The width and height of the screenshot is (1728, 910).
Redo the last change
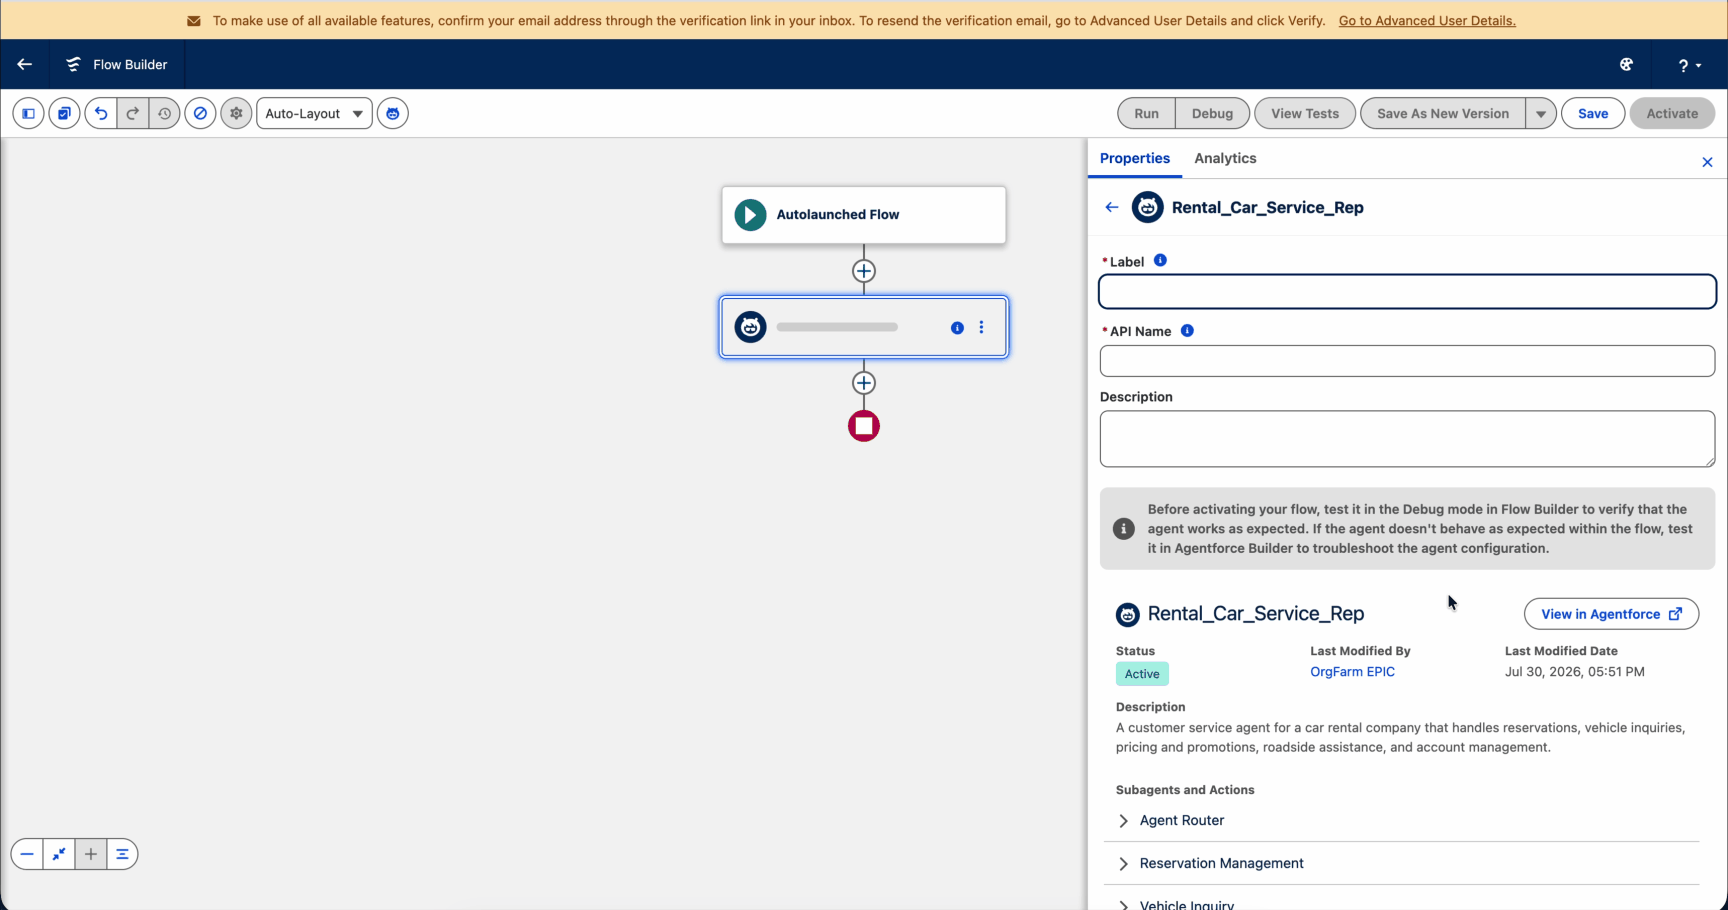133,113
